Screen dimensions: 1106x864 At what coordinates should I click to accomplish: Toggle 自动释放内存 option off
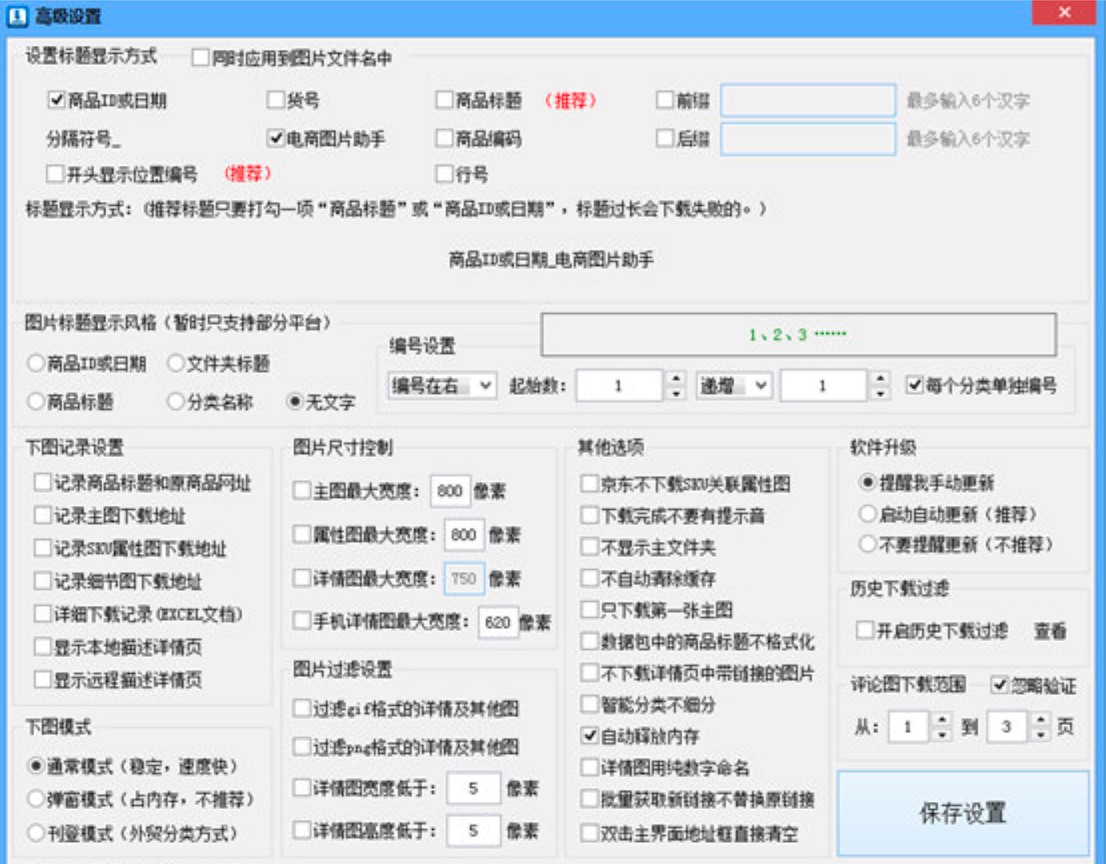pyautogui.click(x=589, y=735)
